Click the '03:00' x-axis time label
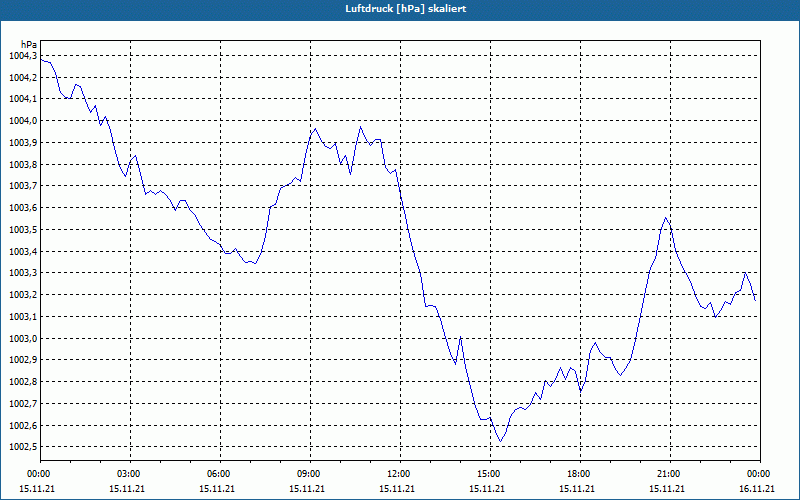800x500 pixels. tap(128, 474)
